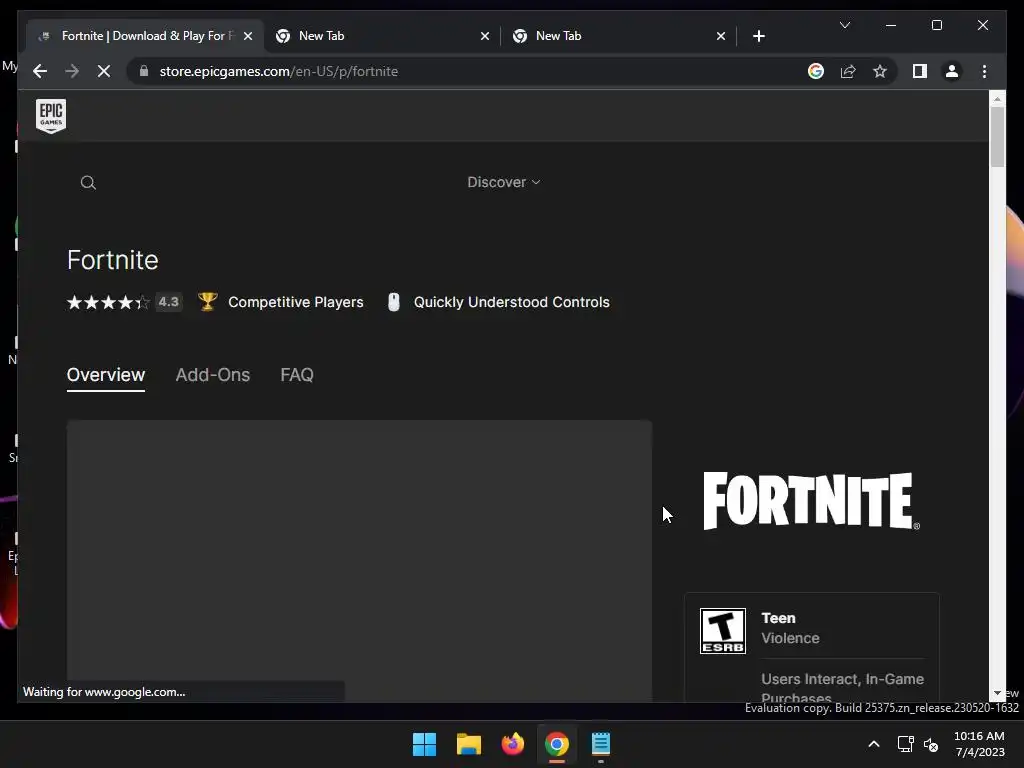Viewport: 1024px width, 768px height.
Task: Click the address bar URL
Action: coord(279,71)
